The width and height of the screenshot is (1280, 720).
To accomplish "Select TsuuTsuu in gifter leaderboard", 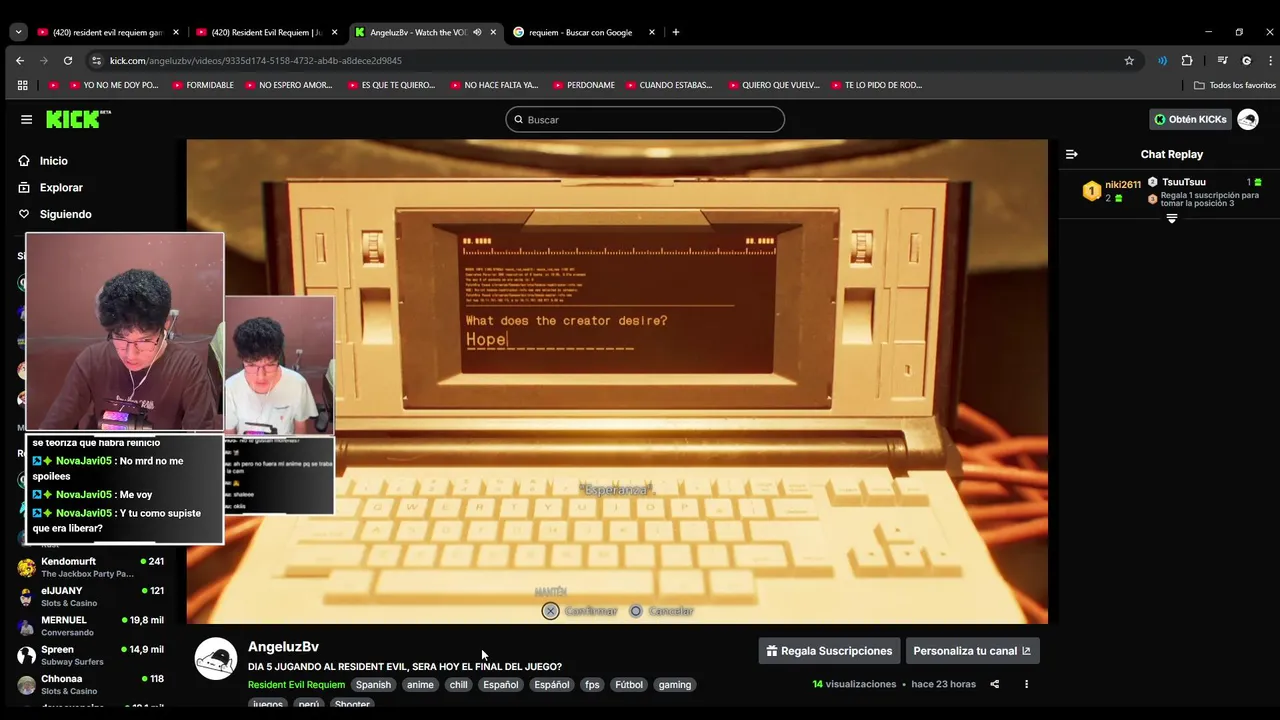I will click(1184, 182).
